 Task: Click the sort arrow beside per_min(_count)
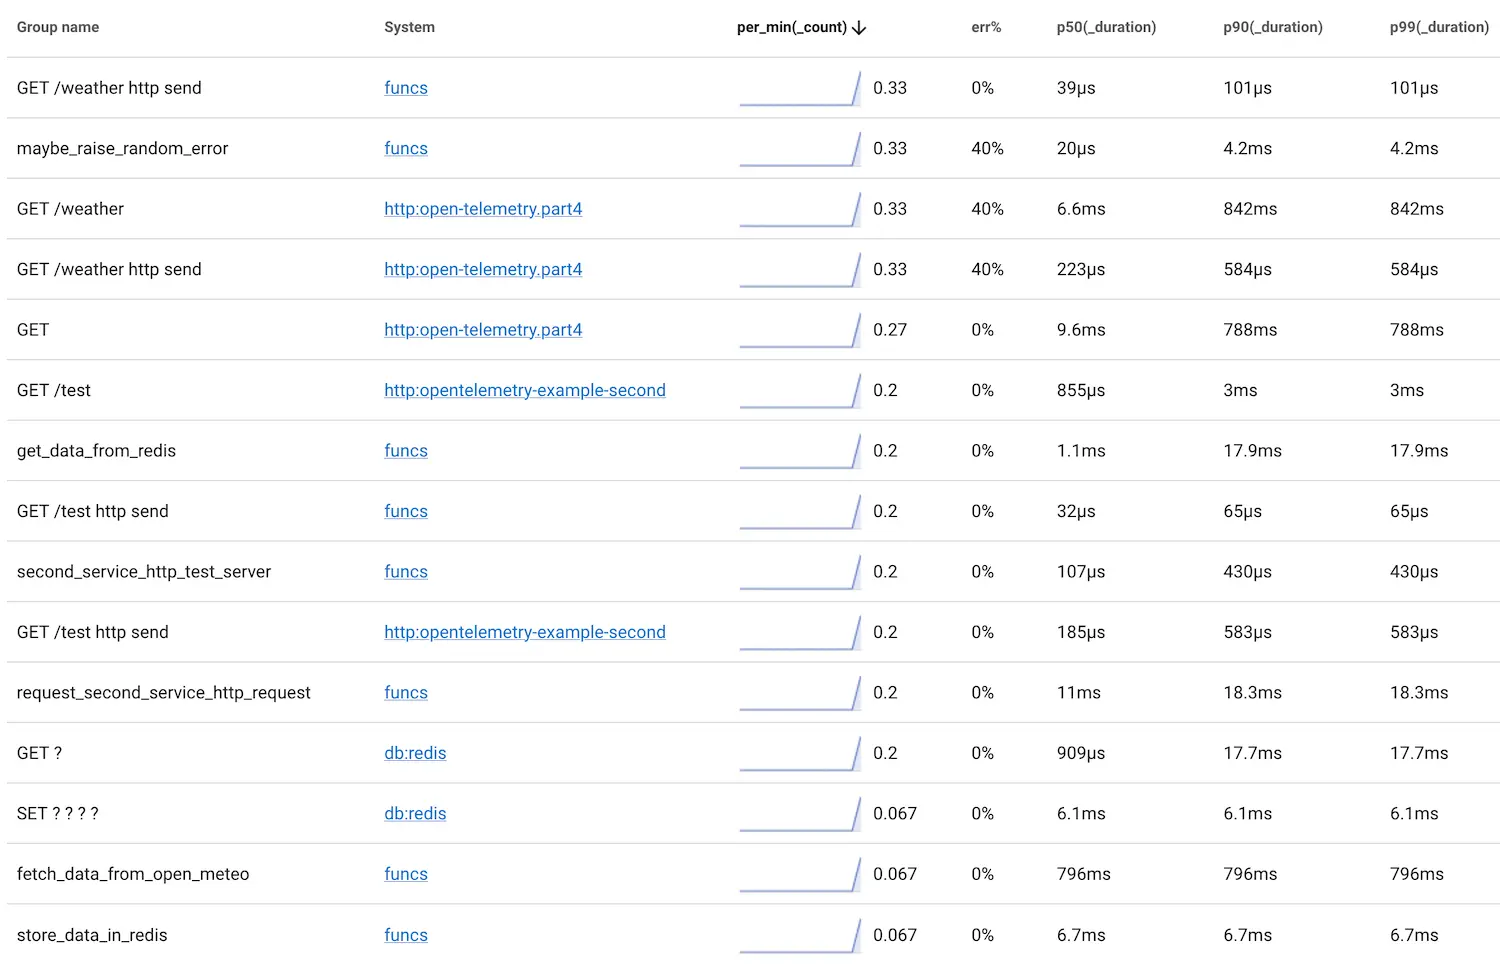[859, 28]
